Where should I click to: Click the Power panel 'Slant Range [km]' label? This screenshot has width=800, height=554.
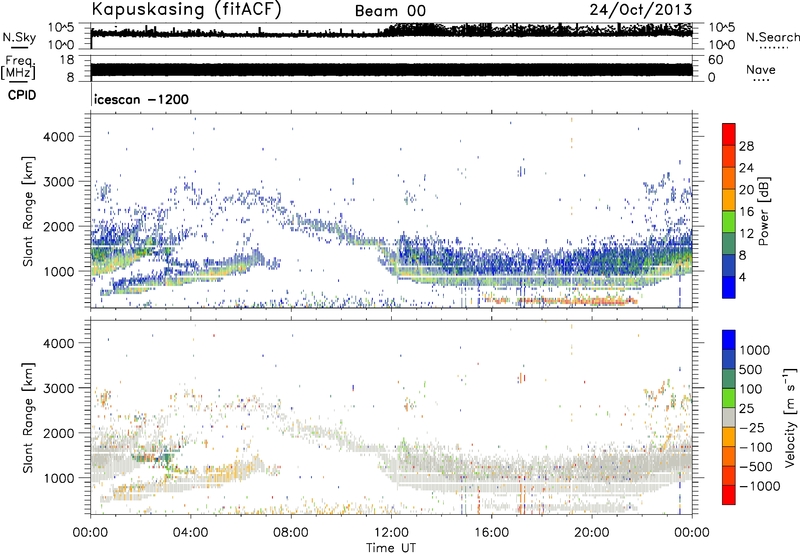coord(28,211)
